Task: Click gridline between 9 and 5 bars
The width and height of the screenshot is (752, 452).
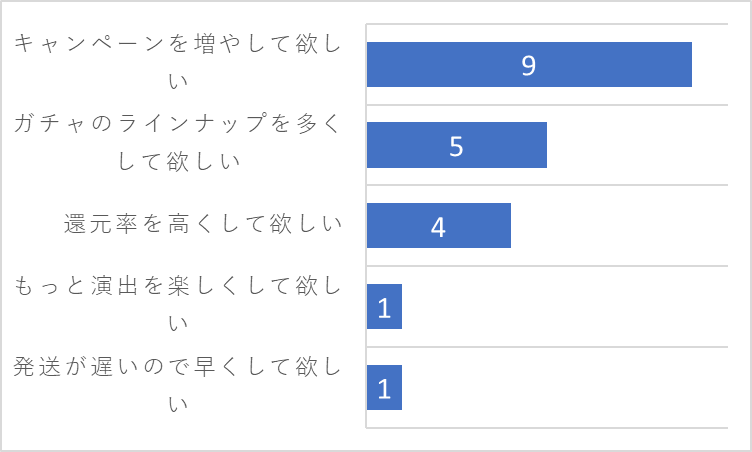Action: click(x=547, y=105)
